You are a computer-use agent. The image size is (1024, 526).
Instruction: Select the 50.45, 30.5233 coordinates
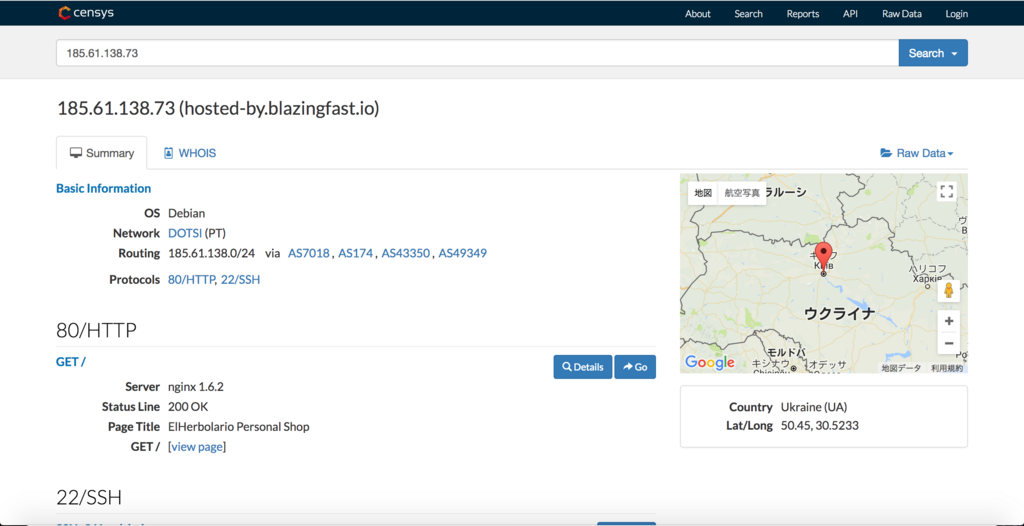coord(820,426)
